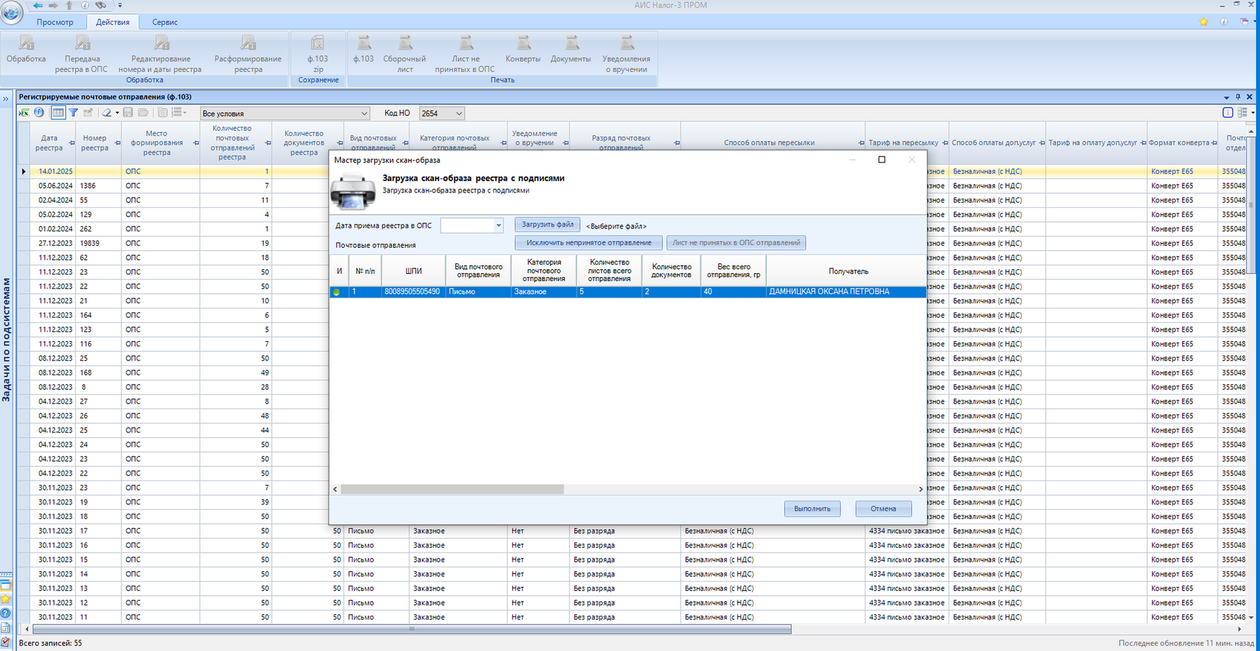Pin the ф.103 panel with pushpin
Screen dimensions: 1260x651
1238,96
